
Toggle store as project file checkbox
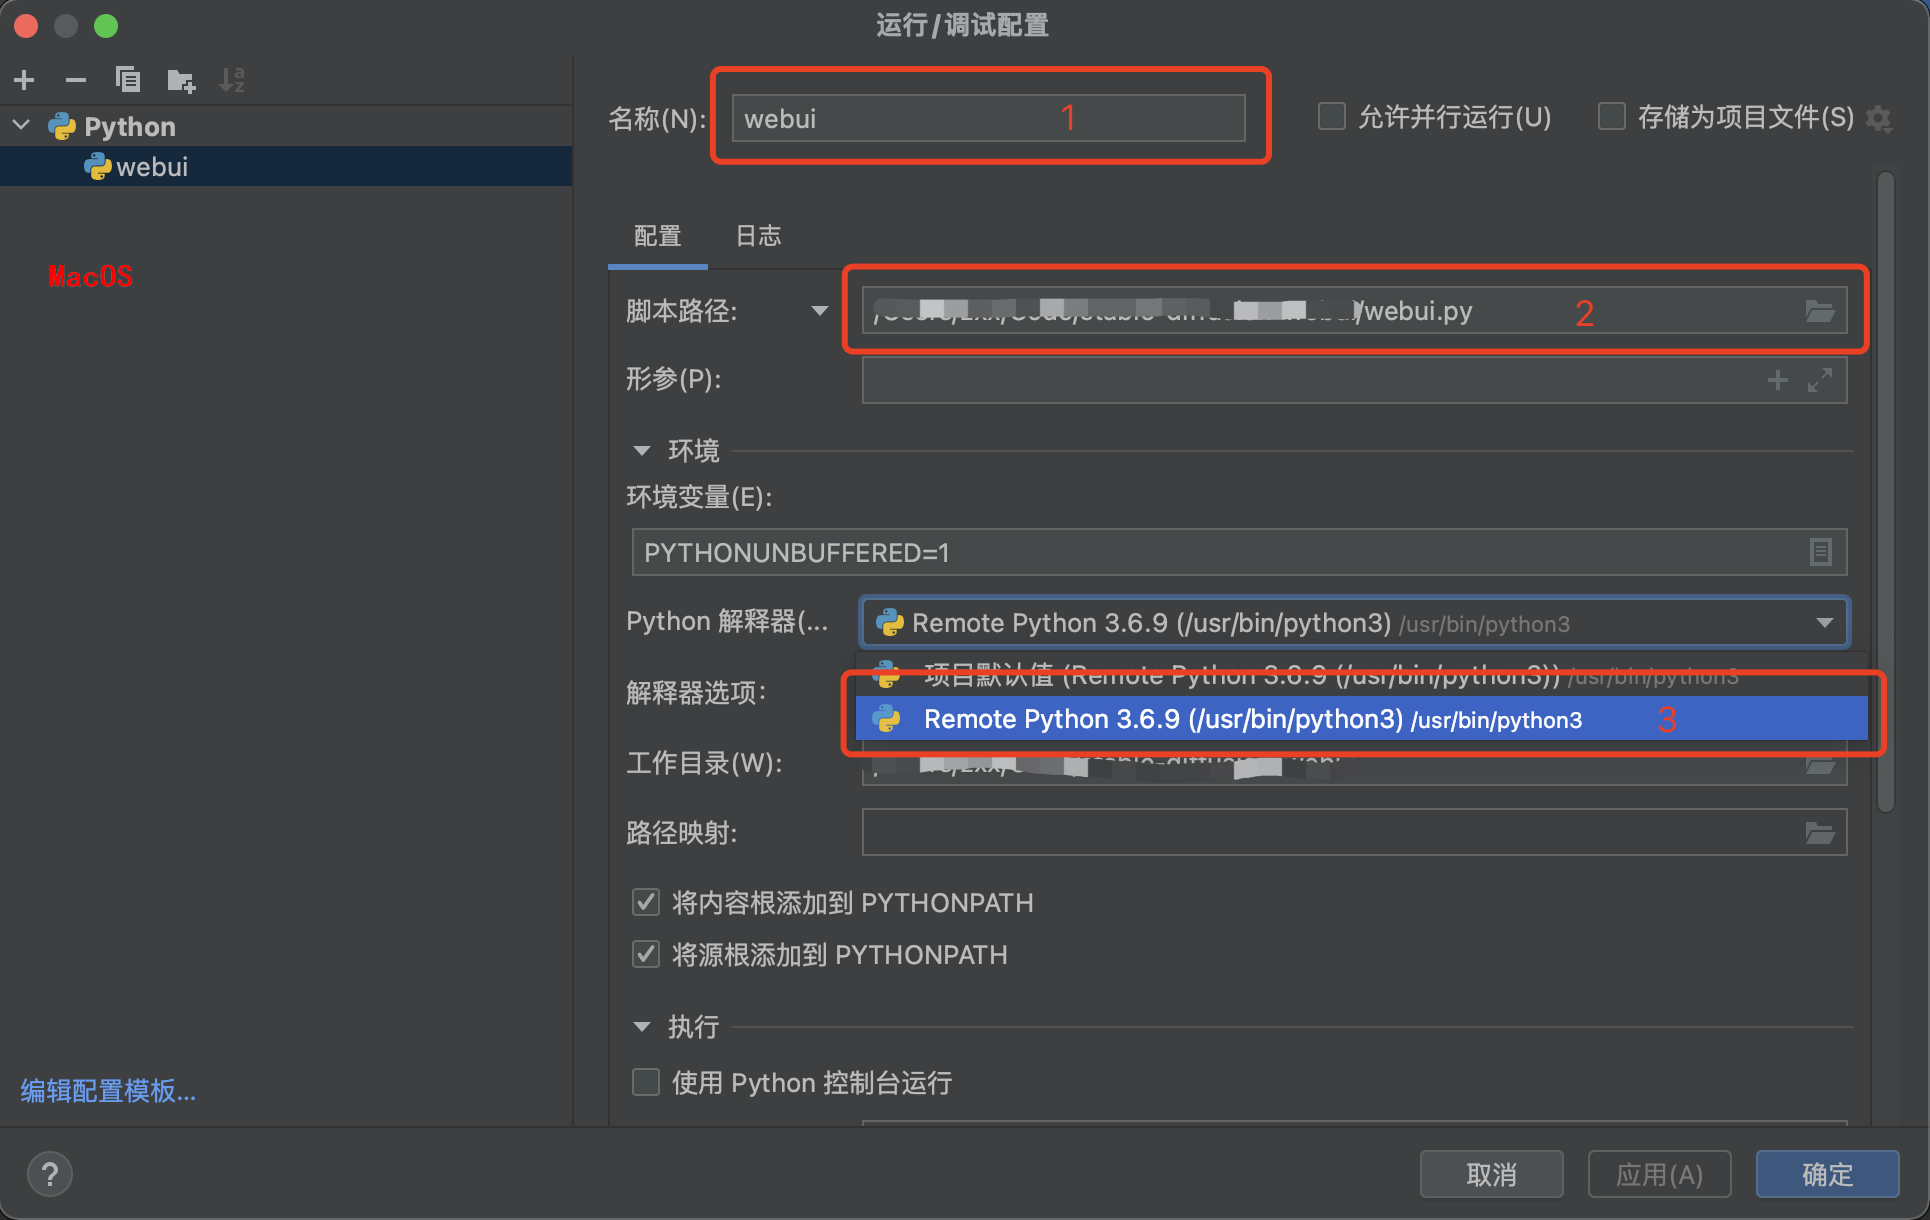point(1611,117)
